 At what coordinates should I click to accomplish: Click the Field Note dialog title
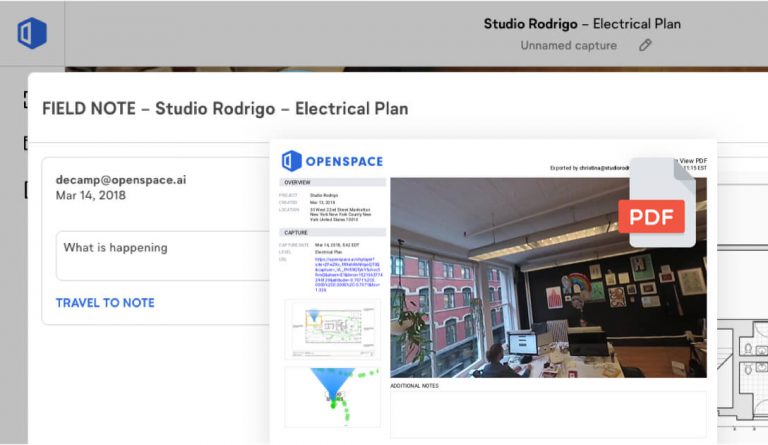[x=225, y=108]
